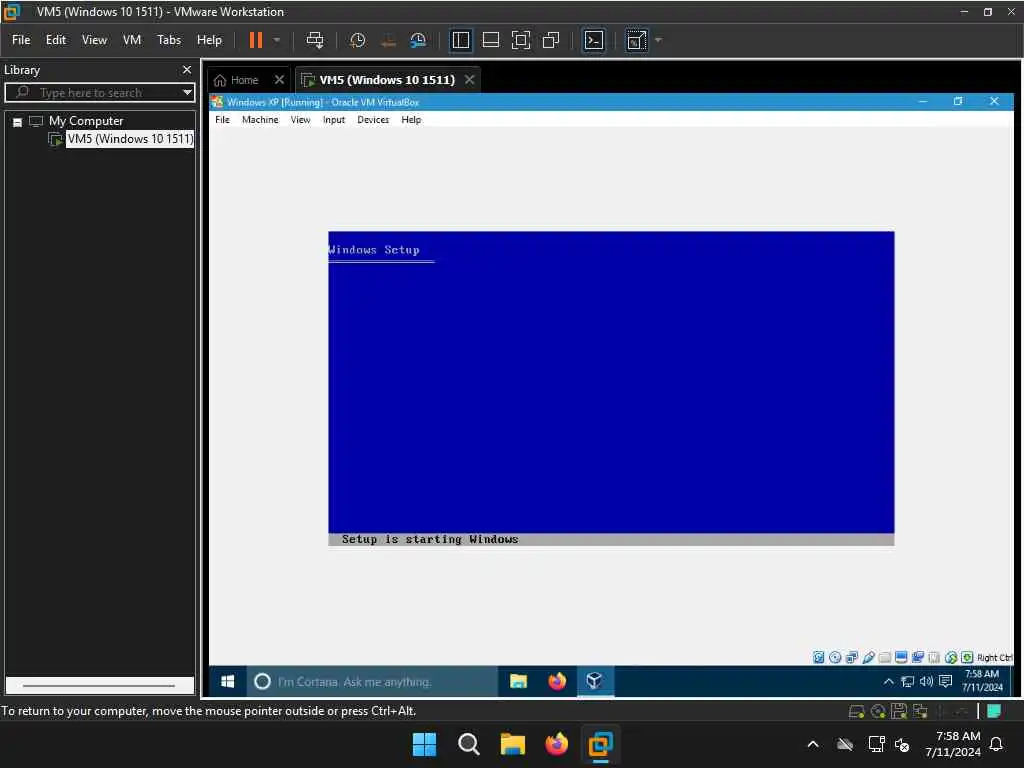Click the VirtualBox USB device status icon

(868, 657)
